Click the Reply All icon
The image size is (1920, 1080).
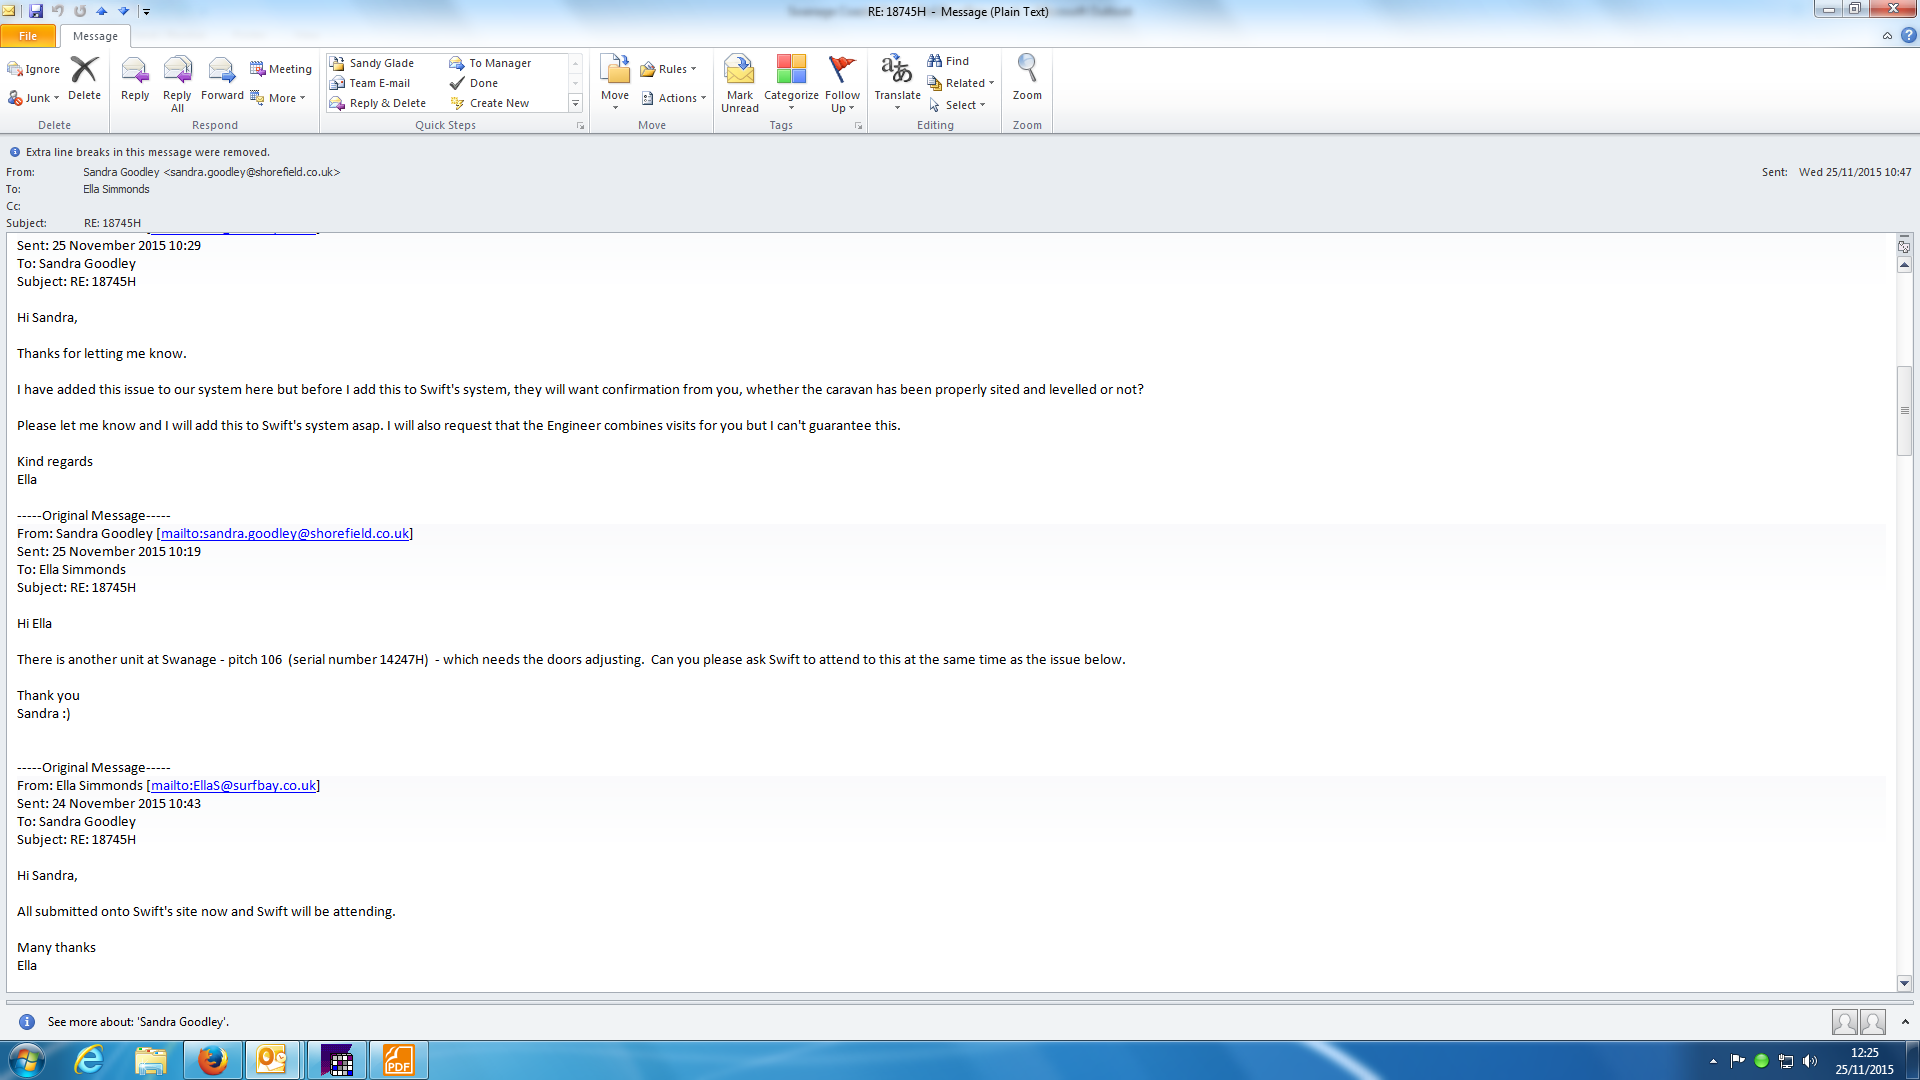coord(177,78)
